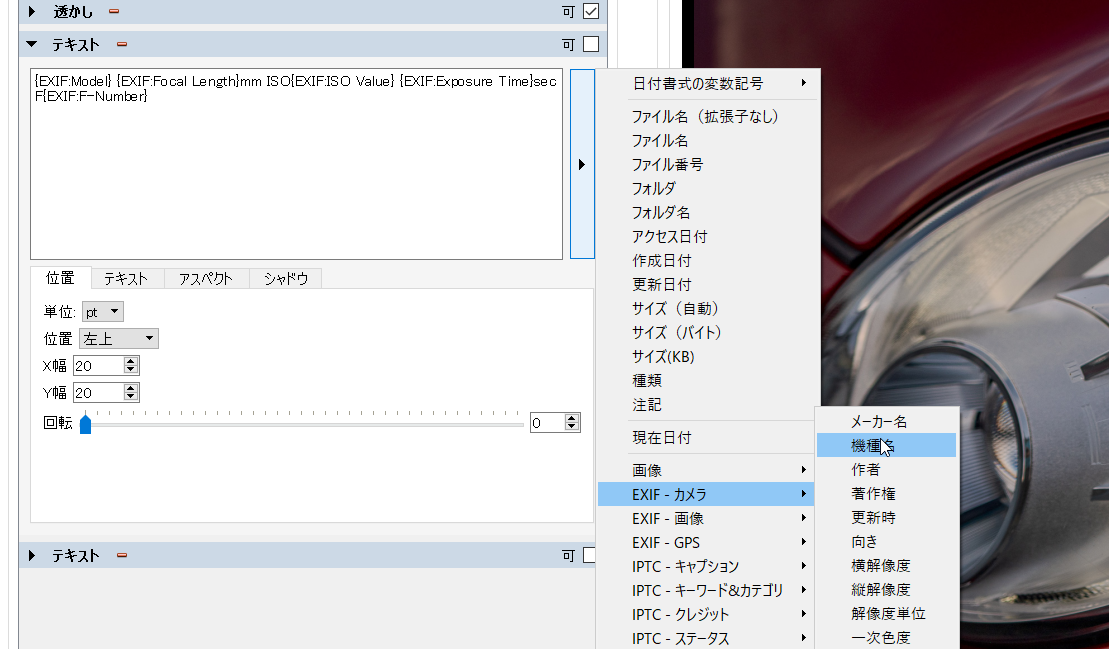The height and width of the screenshot is (649, 1109).
Task: Switch to the シャドウ tab
Action: pos(288,279)
